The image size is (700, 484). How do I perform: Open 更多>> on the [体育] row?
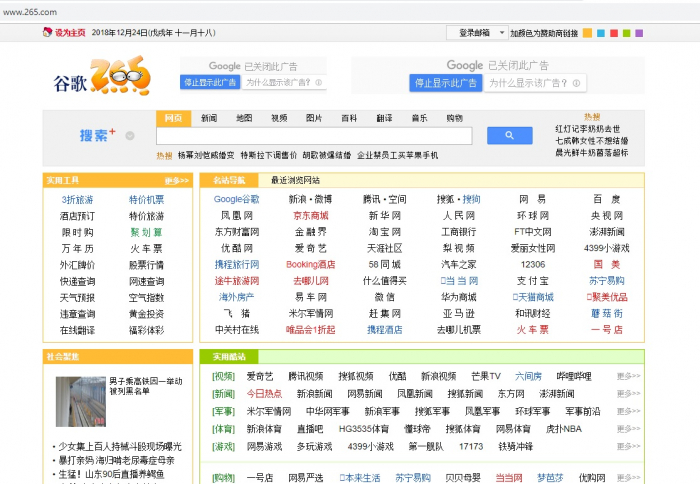click(x=629, y=429)
